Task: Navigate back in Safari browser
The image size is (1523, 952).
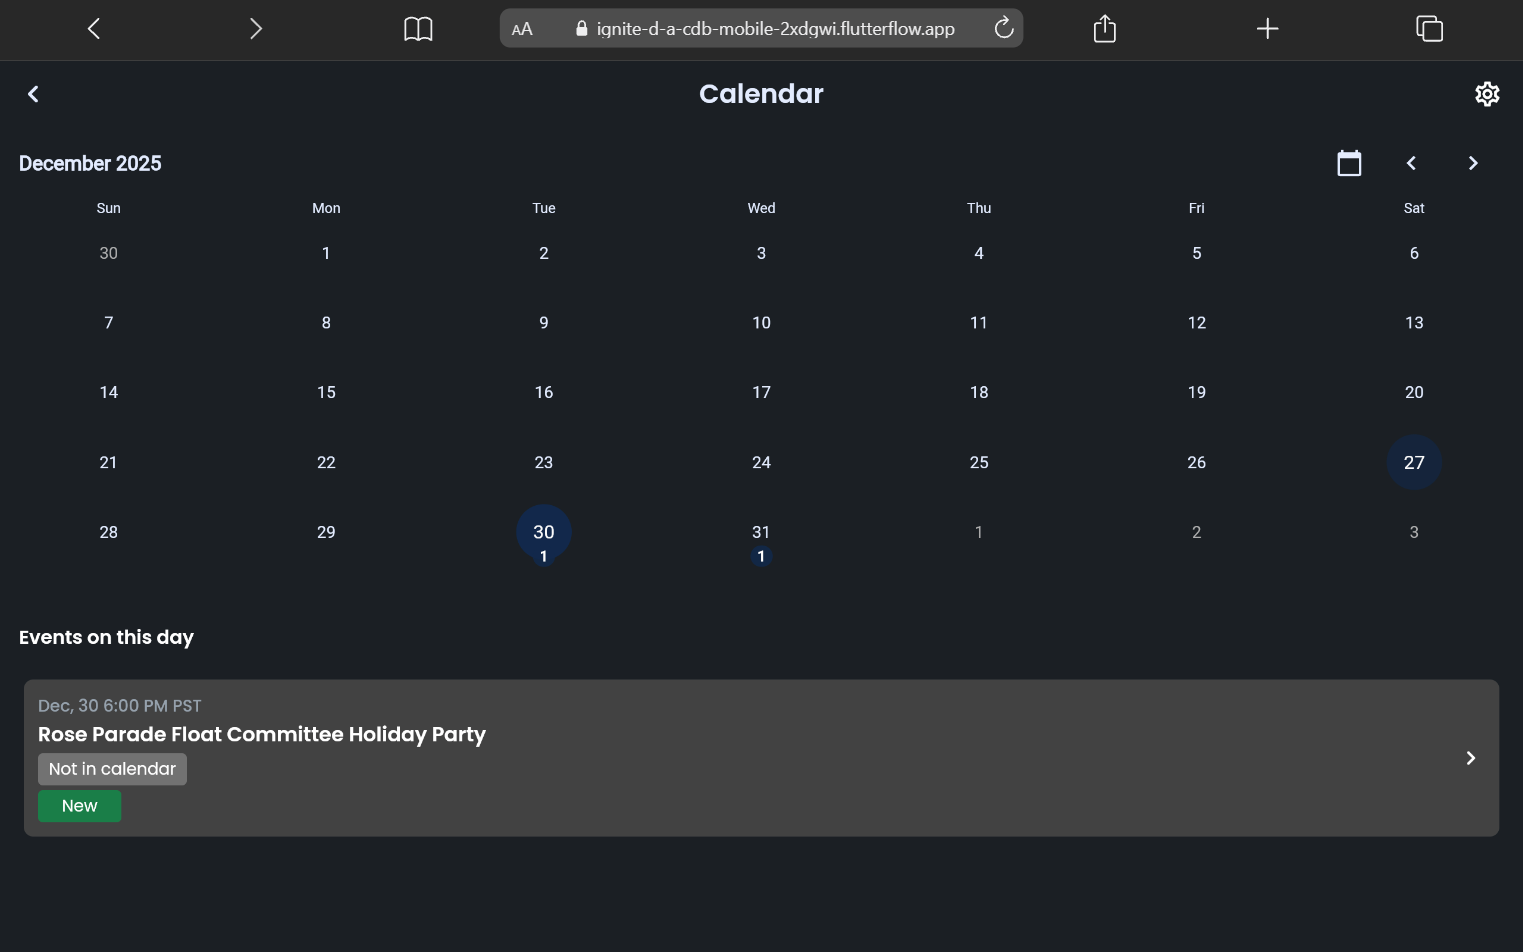Action: [x=94, y=28]
